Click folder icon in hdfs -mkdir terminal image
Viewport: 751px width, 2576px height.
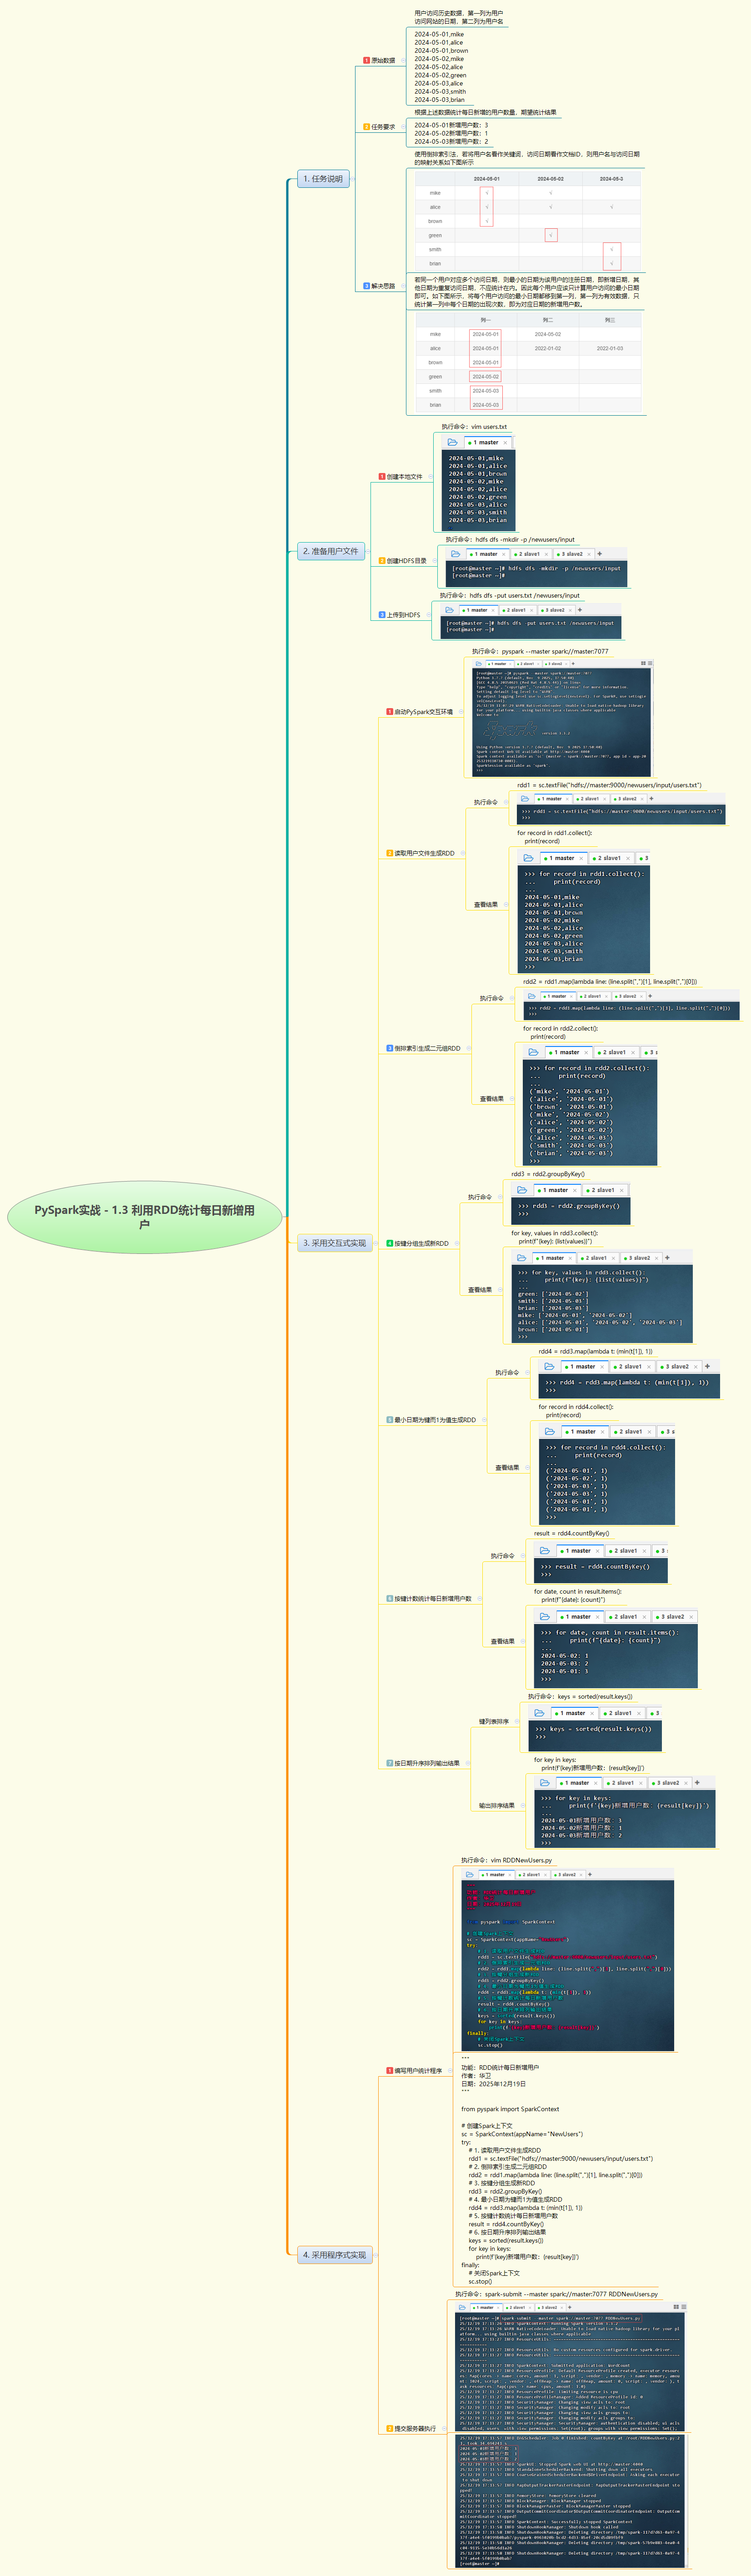456,553
